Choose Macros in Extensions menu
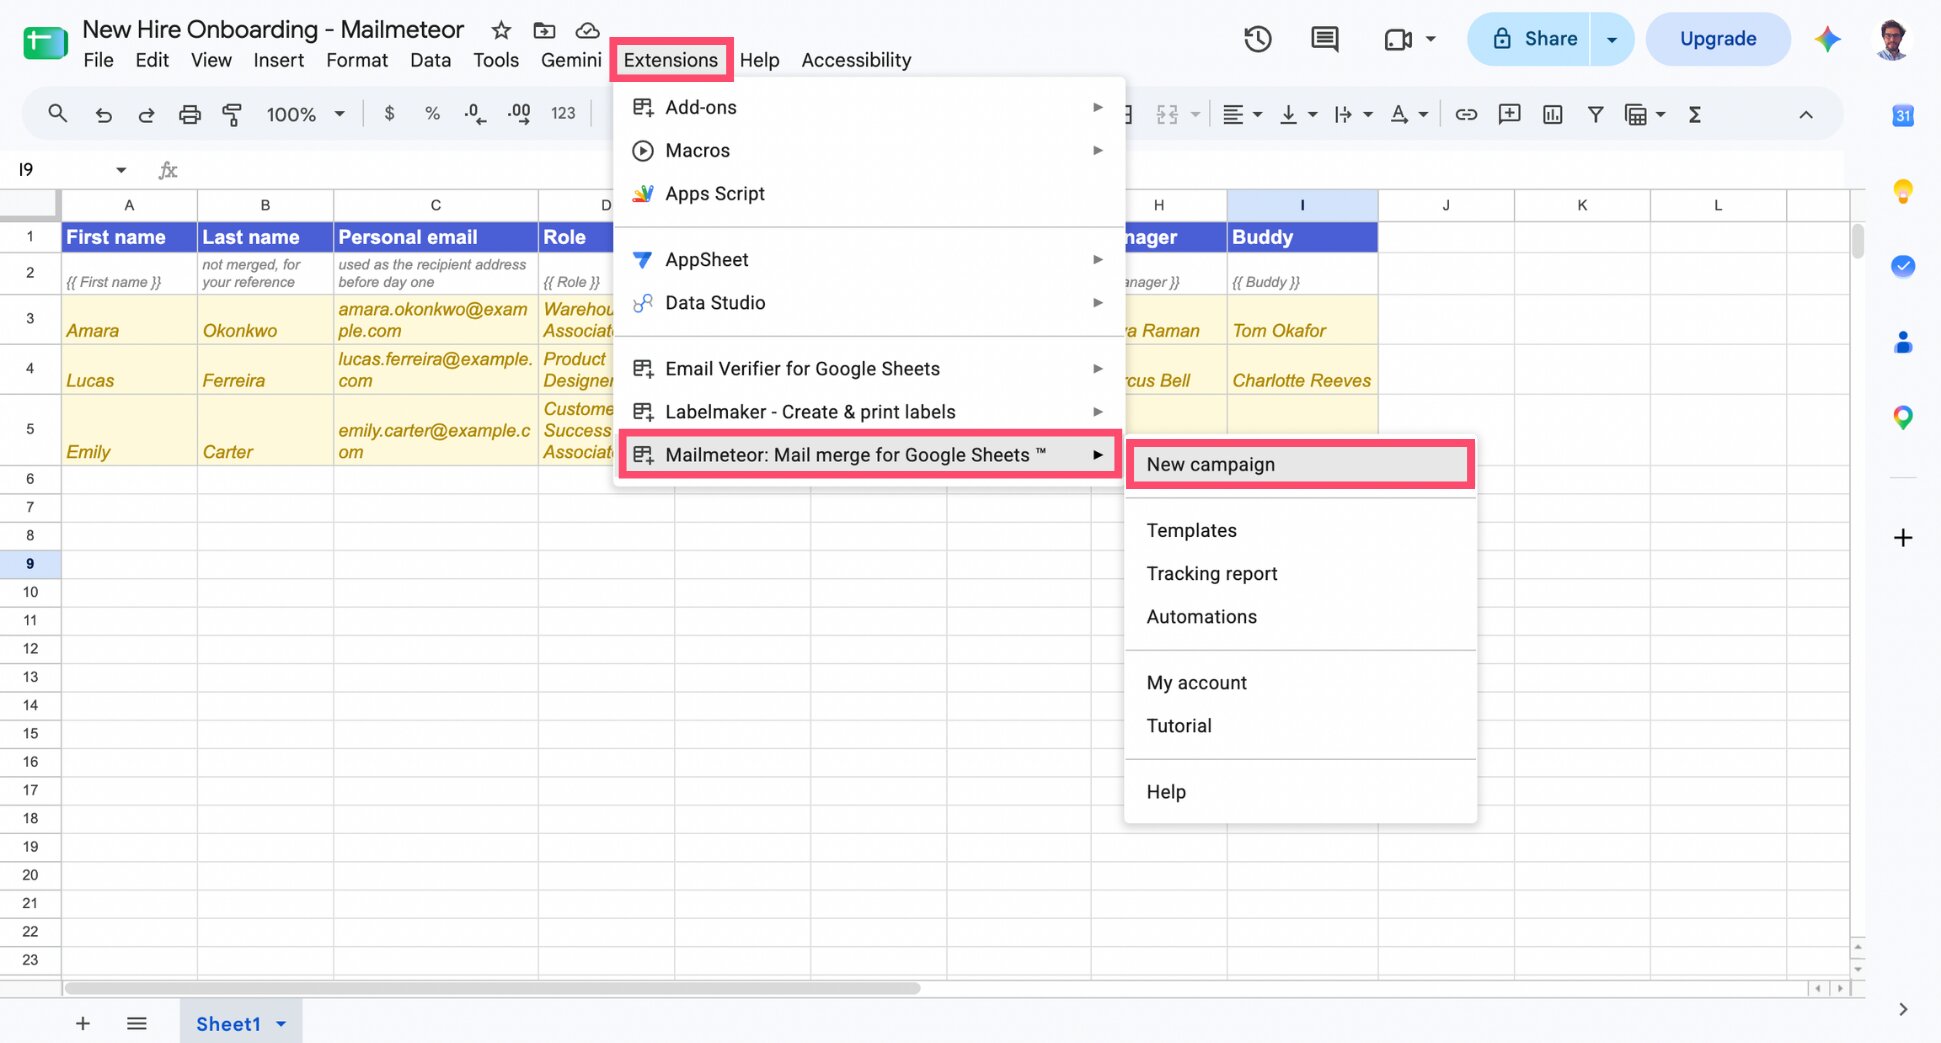Viewport: 1941px width, 1043px height. [x=868, y=150]
